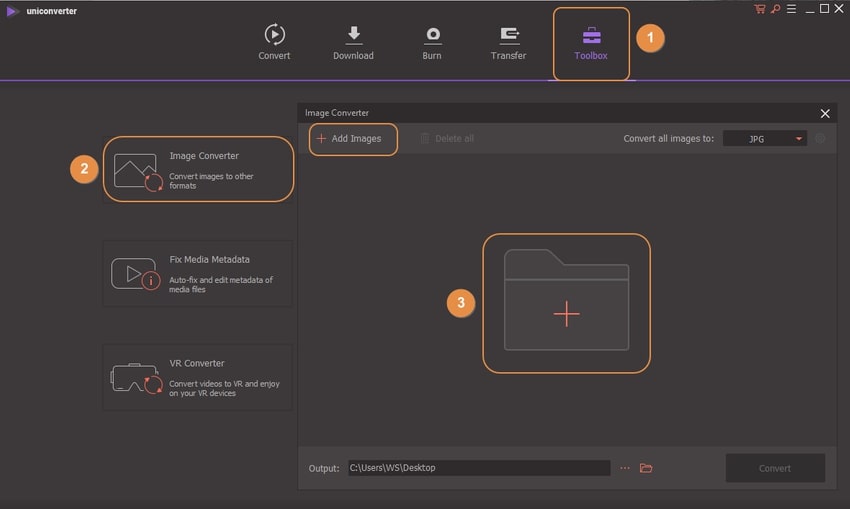
Task: Launch the Image Converter tool
Action: point(198,170)
